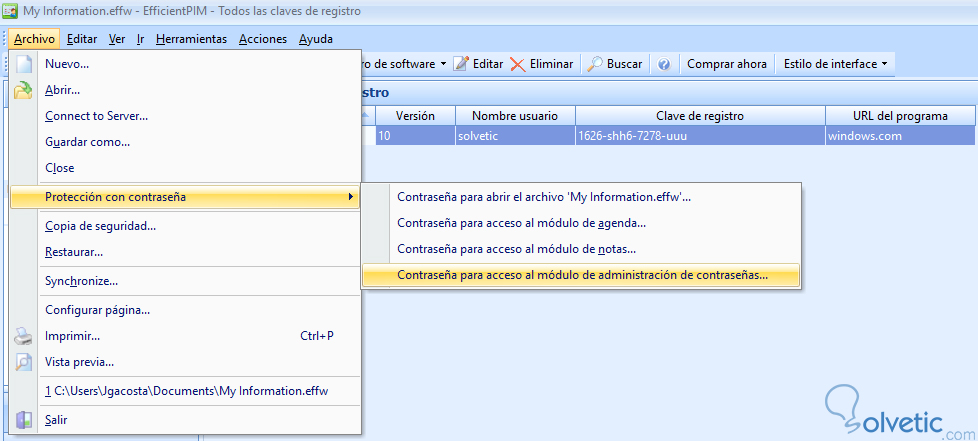The image size is (978, 441).
Task: Click the Abrir folder icon
Action: pyautogui.click(x=24, y=90)
